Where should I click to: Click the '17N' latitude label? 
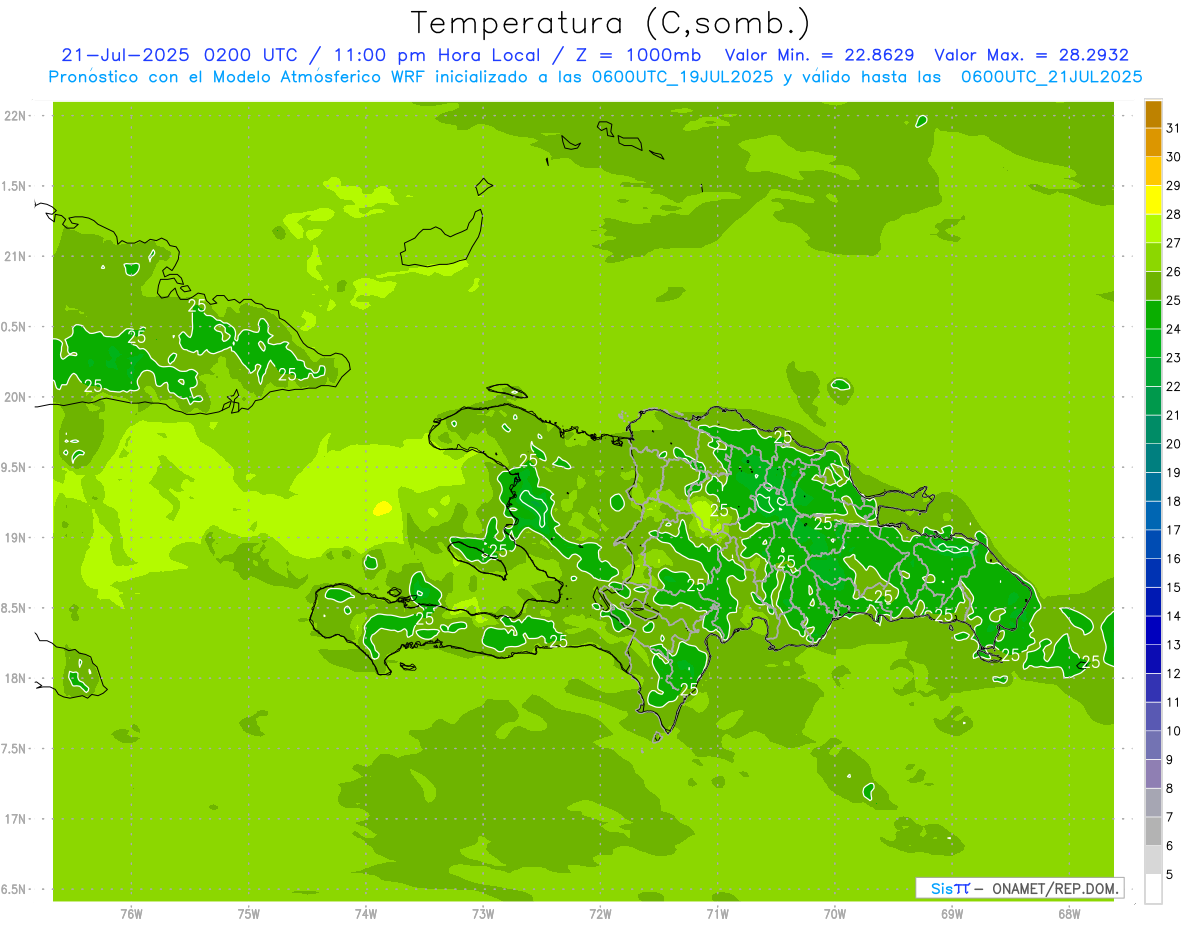click(16, 819)
